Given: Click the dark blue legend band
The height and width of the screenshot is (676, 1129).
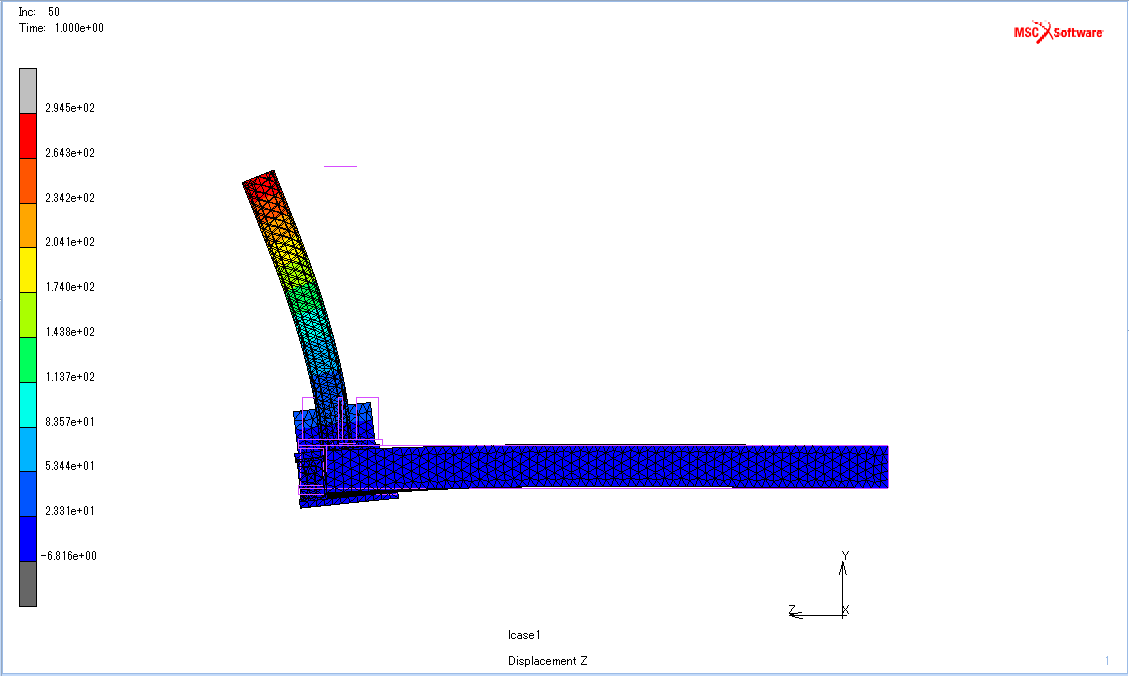Looking at the screenshot, I should pyautogui.click(x=27, y=538).
